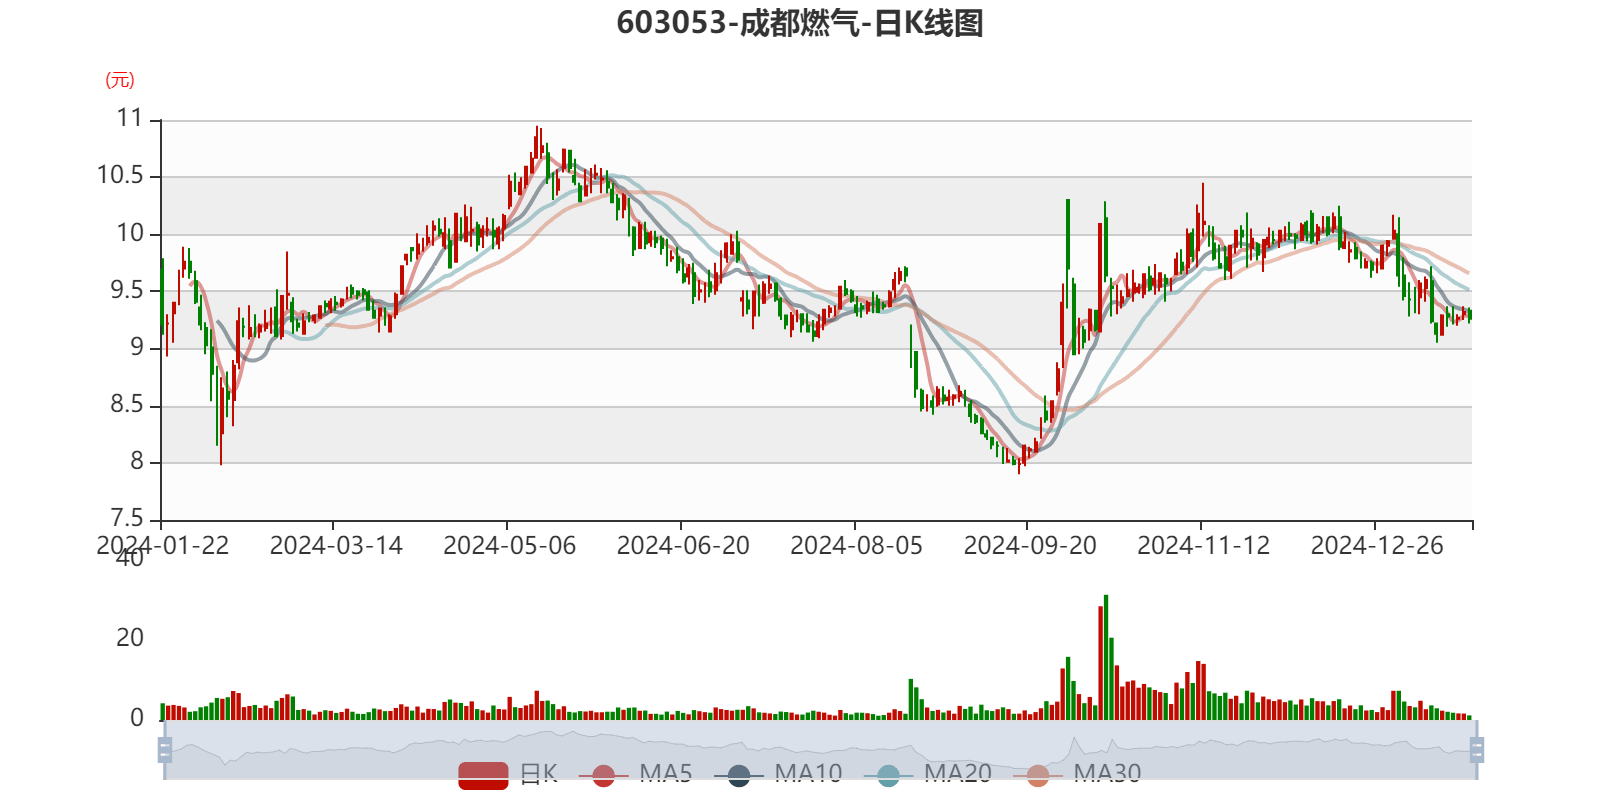1600x800 pixels.
Task: Toggle the 日K candlestick legend icon
Action: (483, 774)
